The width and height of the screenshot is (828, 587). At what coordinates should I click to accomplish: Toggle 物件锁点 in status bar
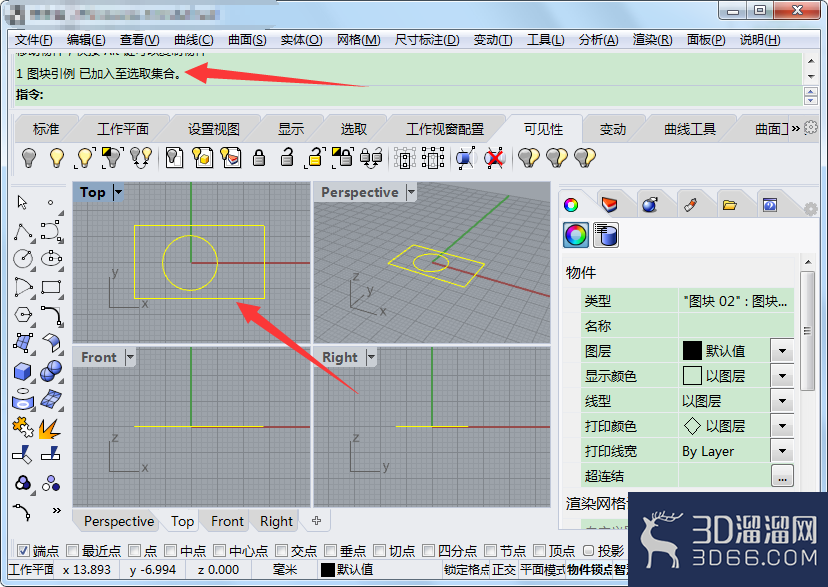point(590,570)
